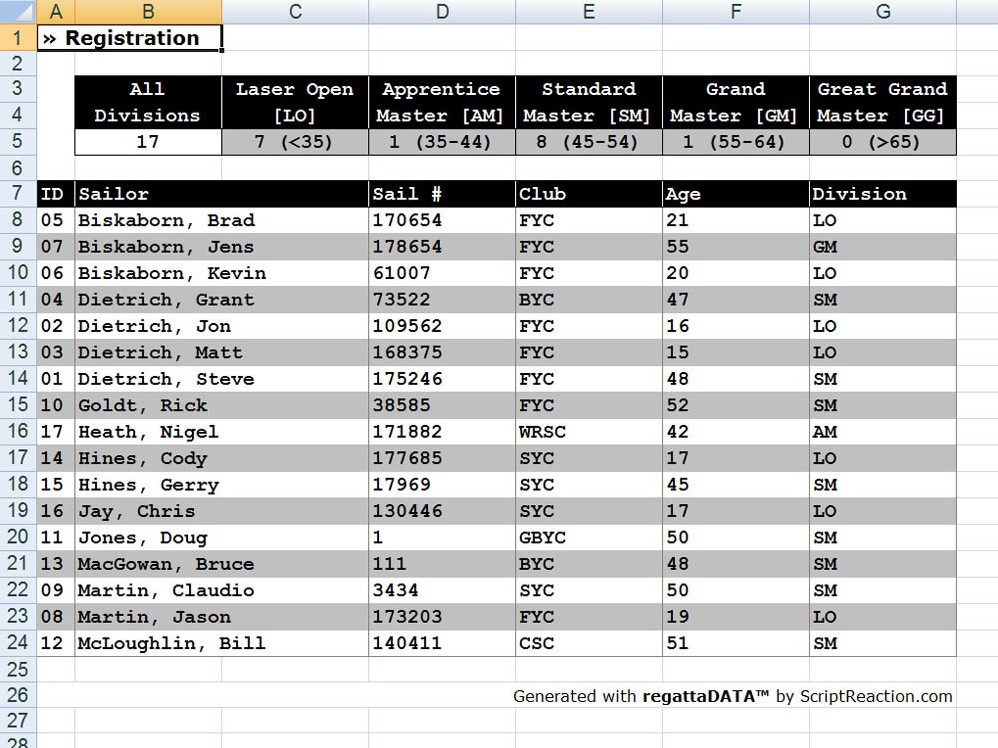Click sail number 109562
This screenshot has height=748, width=998.
[442, 326]
